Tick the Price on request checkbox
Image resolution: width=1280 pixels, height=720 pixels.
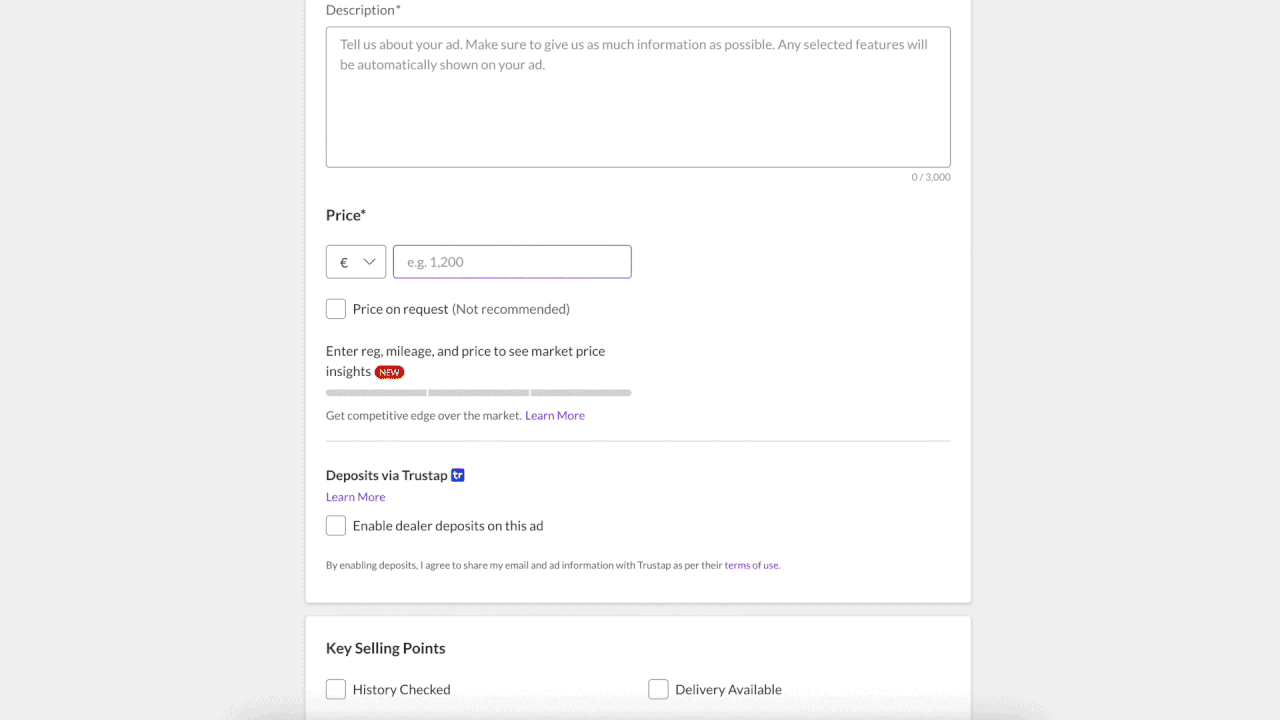[336, 309]
